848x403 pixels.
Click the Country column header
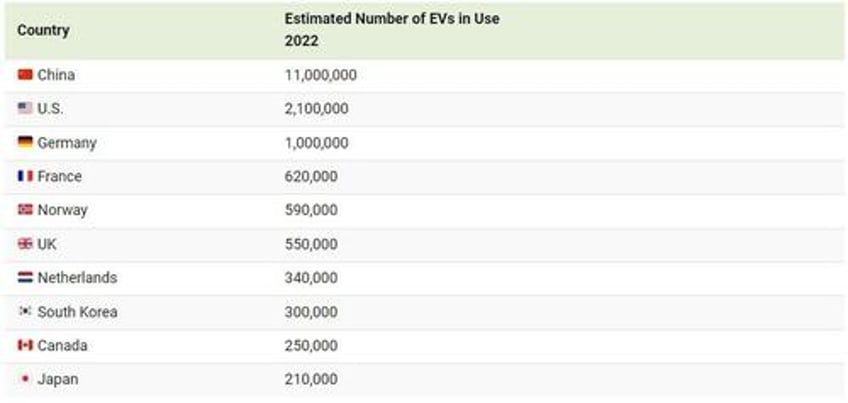[43, 31]
